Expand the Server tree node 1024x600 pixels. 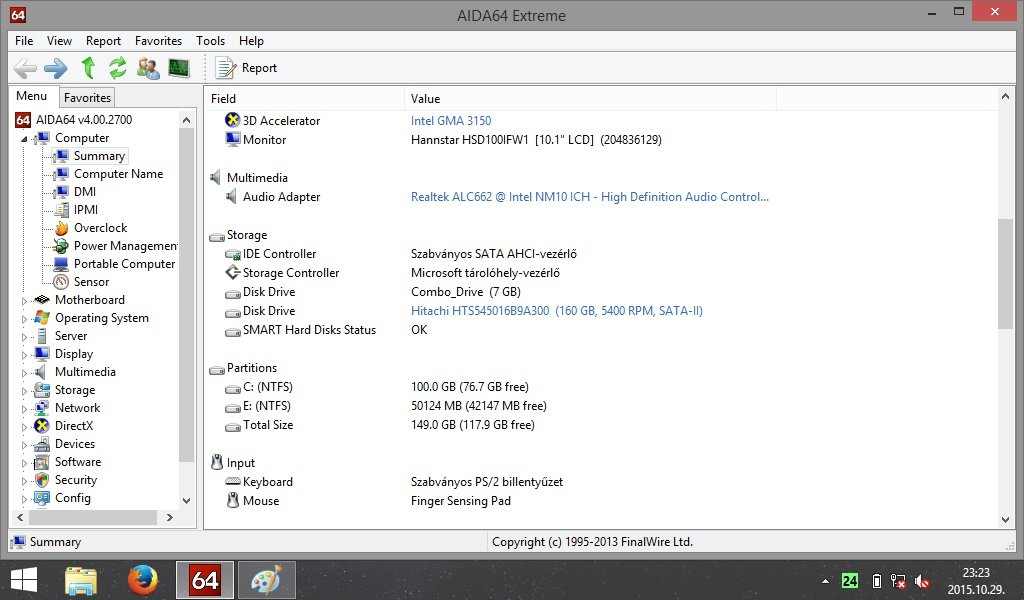click(24, 336)
